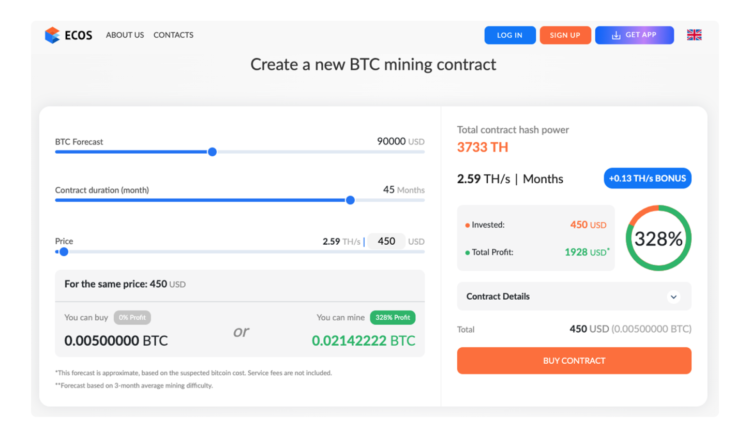The height and width of the screenshot is (430, 750).
Task: Click the Get App button
Action: 634,35
